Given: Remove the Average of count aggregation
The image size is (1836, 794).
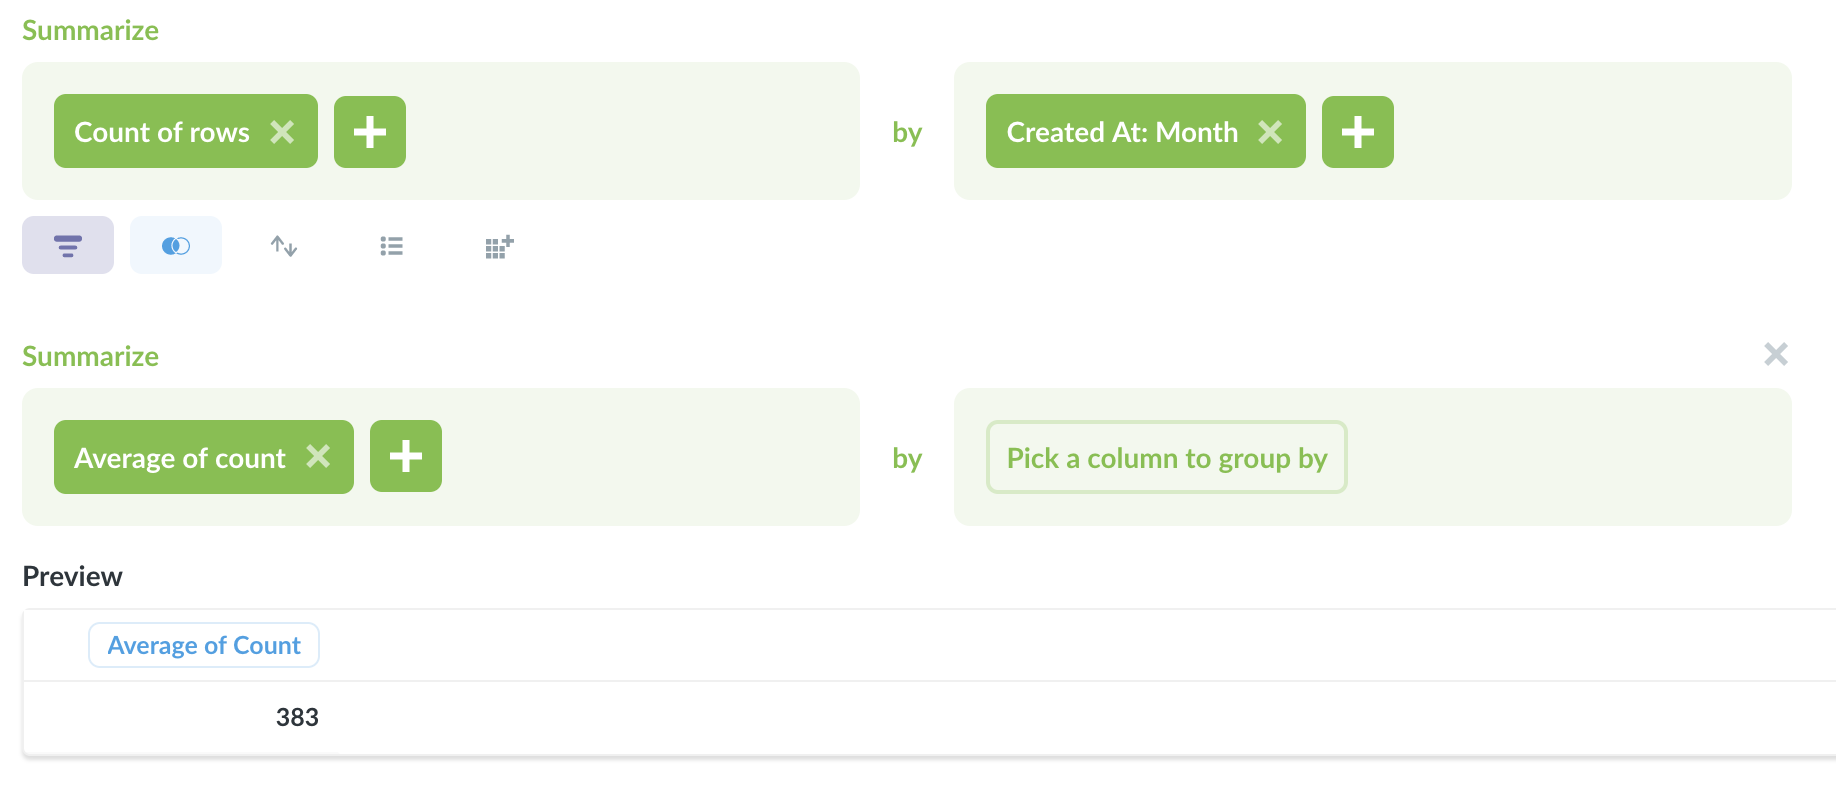Looking at the screenshot, I should 319,457.
